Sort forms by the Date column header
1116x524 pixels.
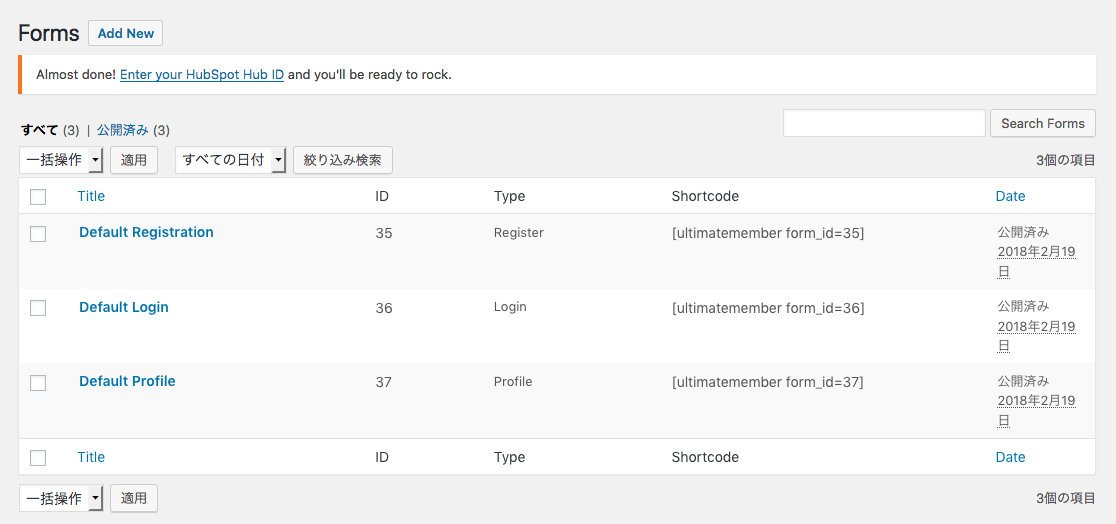pos(1010,196)
